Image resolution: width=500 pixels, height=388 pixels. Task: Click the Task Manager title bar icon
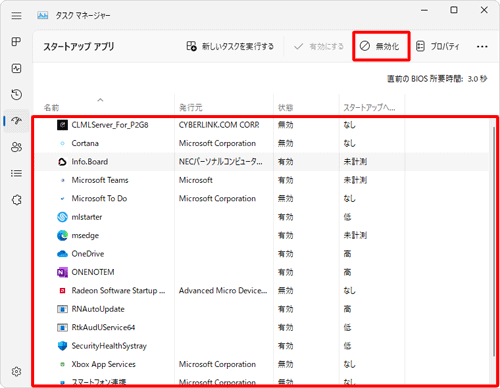pyautogui.click(x=43, y=15)
